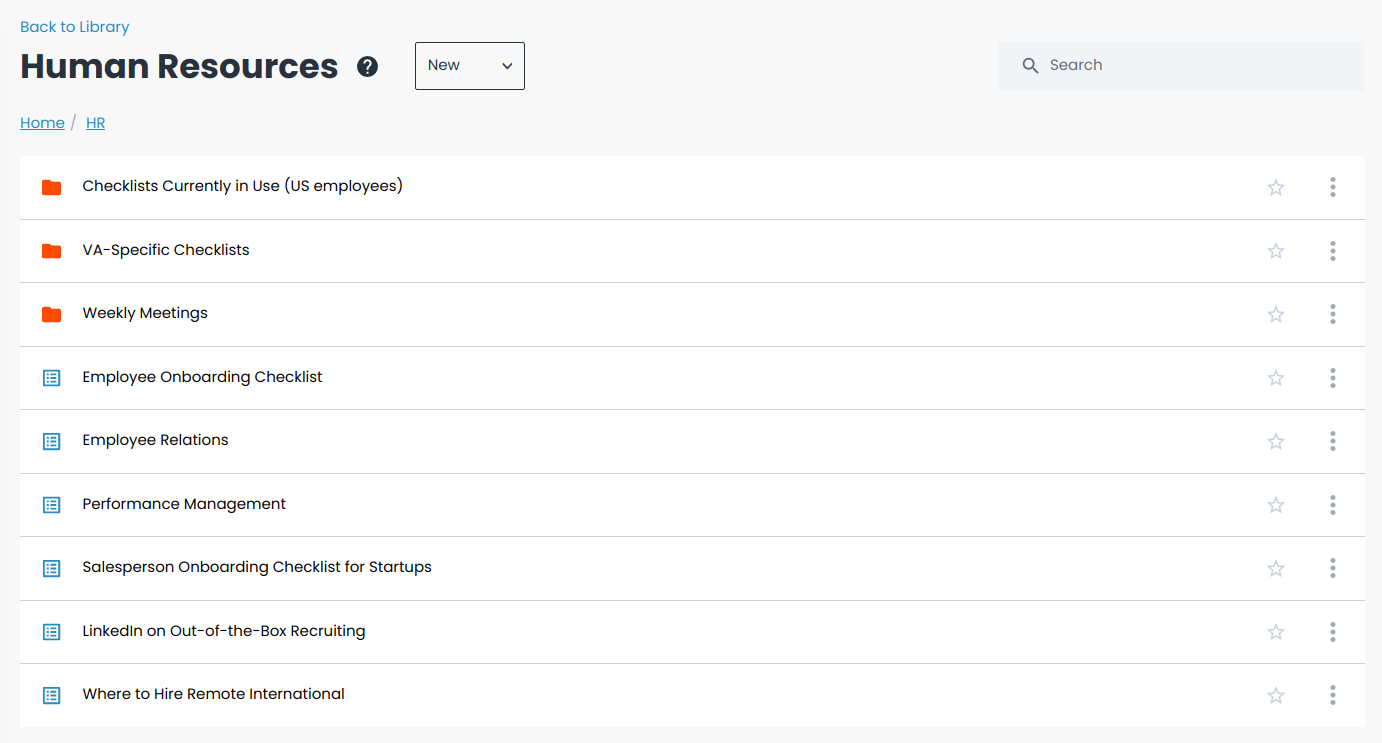
Task: Open the Employee Relations title
Action: coord(156,440)
